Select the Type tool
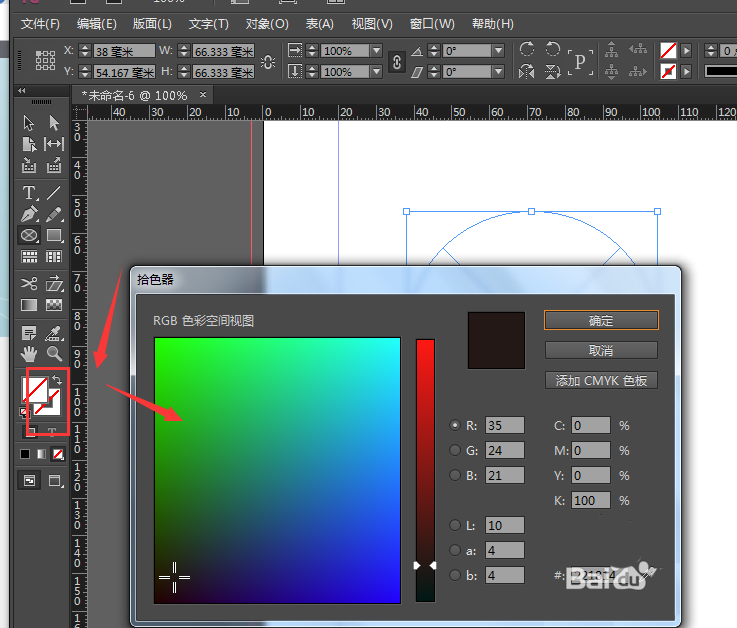Screen dimensions: 737x628 (29, 193)
